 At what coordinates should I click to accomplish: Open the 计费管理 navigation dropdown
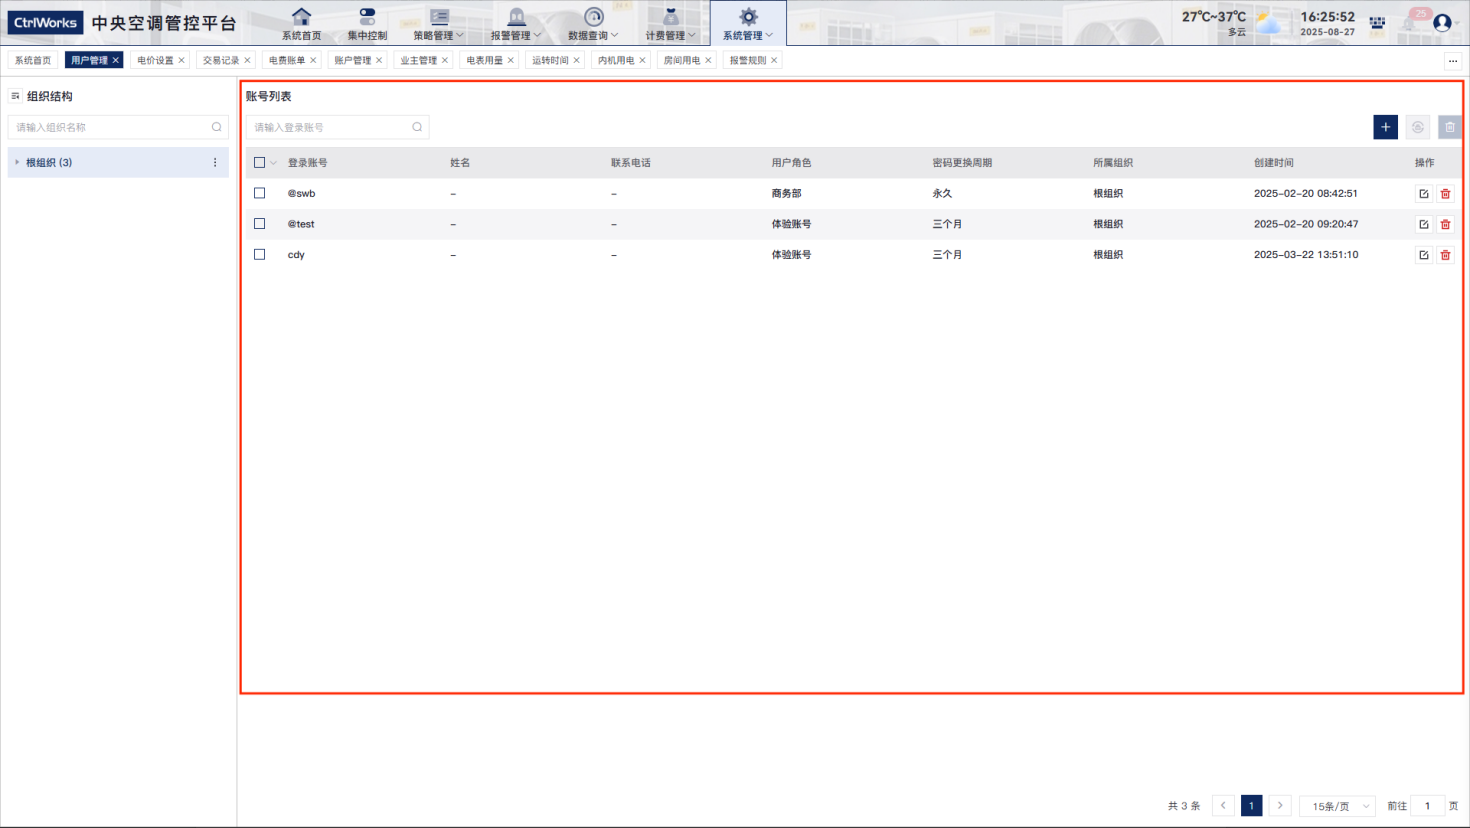670,23
